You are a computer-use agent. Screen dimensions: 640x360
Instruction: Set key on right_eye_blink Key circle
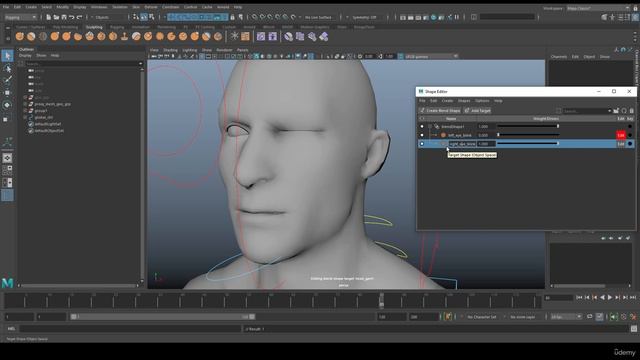coord(630,144)
